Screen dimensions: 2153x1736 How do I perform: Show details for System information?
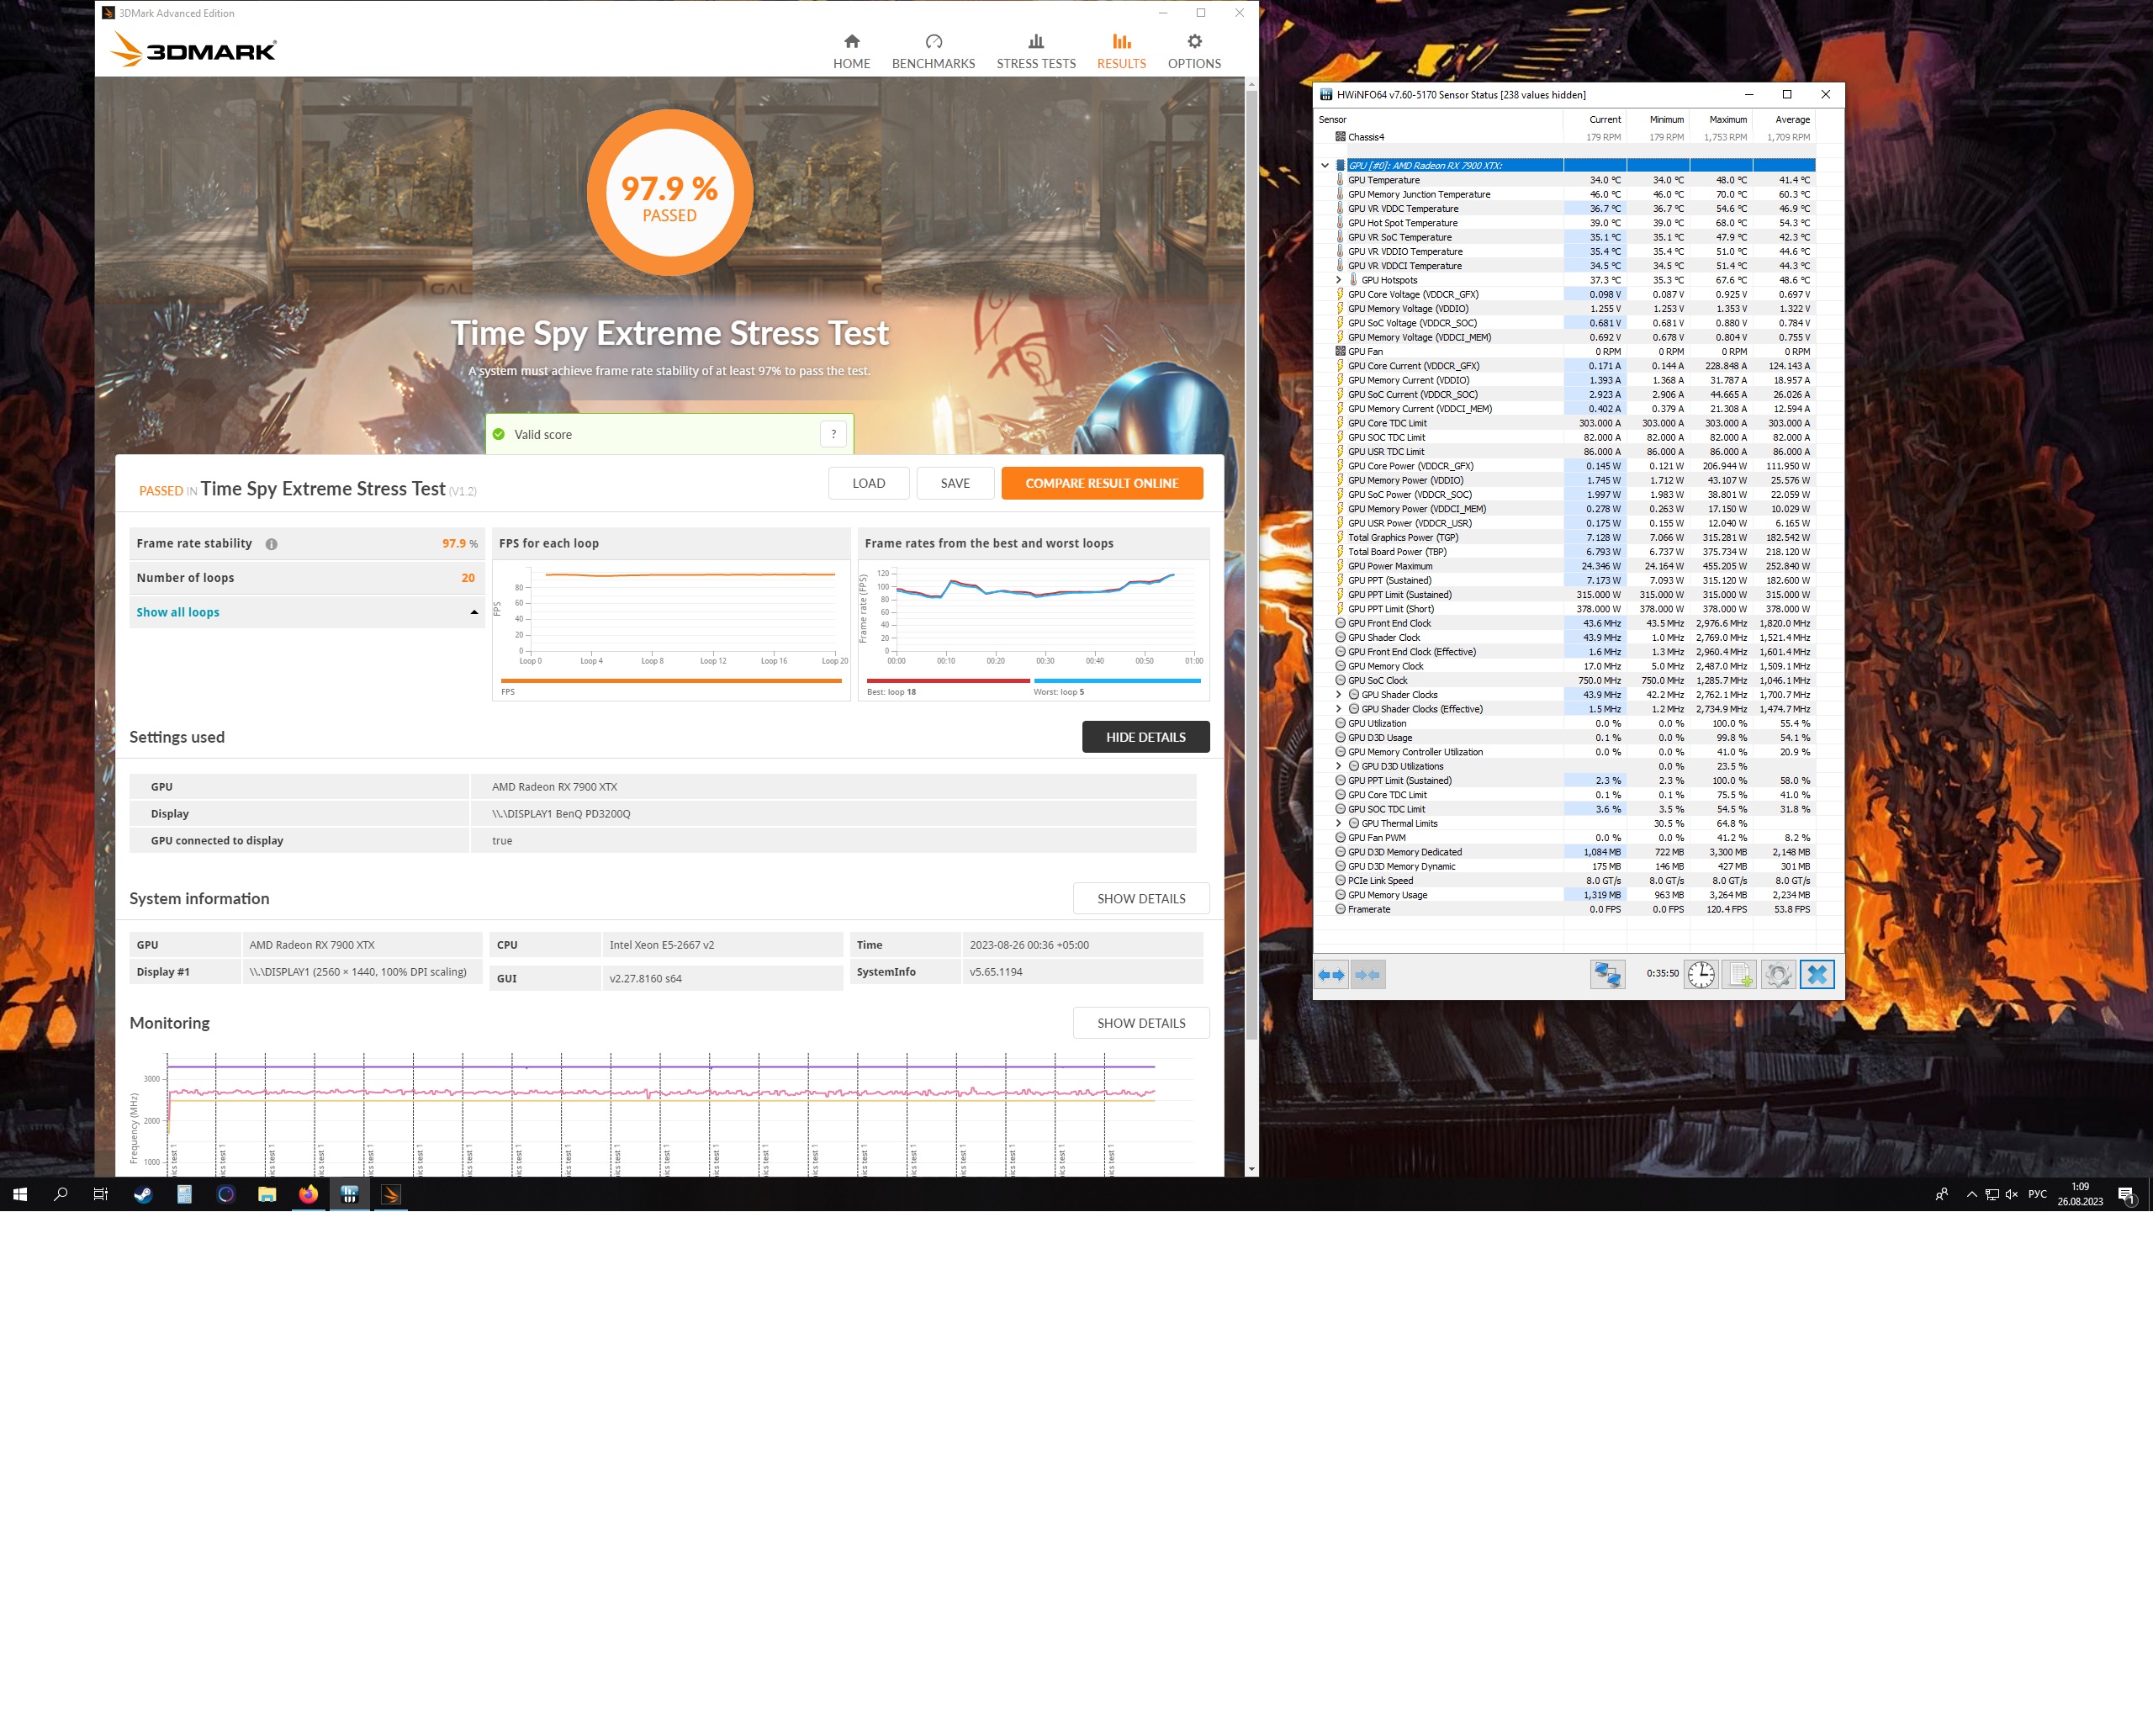(x=1140, y=898)
